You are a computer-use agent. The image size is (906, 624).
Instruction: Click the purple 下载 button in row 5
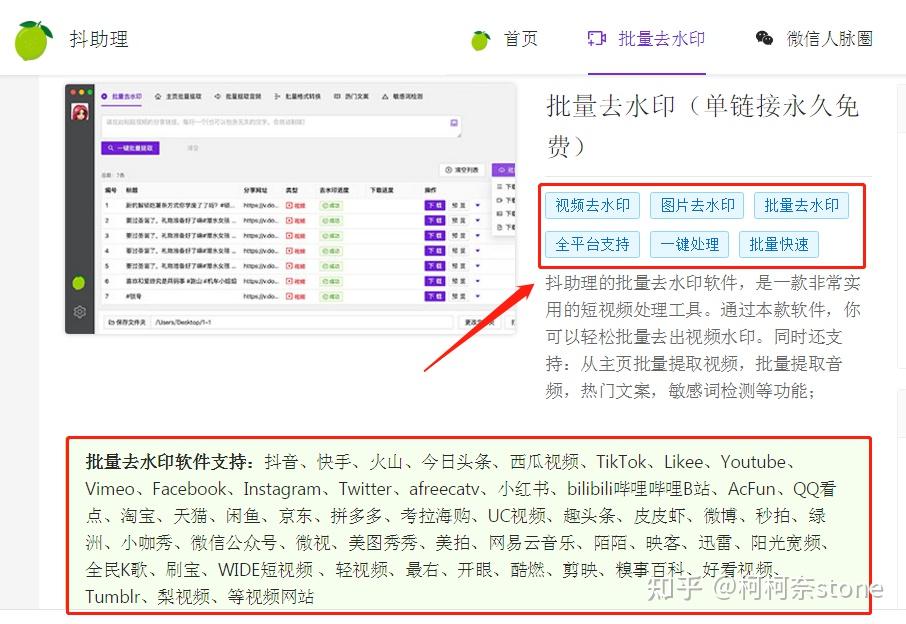coord(435,266)
